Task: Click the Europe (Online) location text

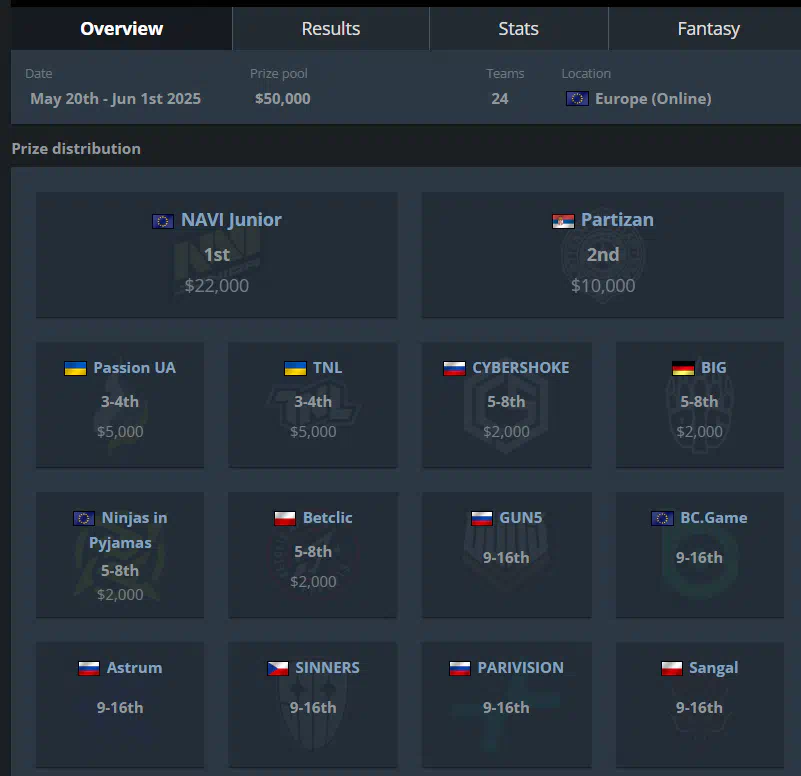Action: coord(653,99)
